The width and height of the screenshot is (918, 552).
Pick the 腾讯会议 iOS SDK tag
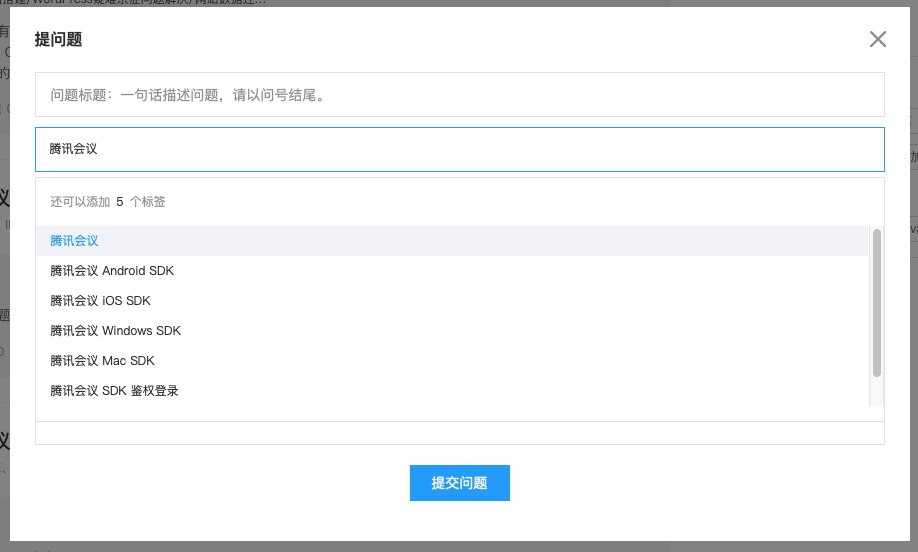451,301
